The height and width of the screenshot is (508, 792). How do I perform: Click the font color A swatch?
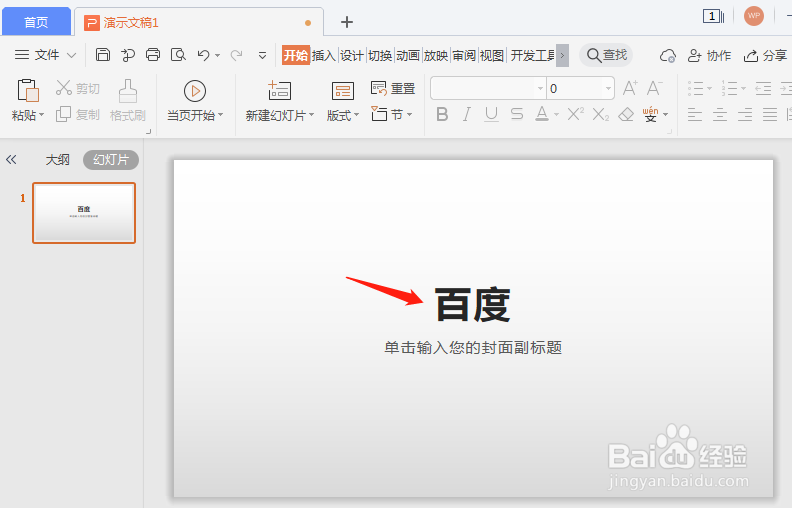pyautogui.click(x=542, y=115)
